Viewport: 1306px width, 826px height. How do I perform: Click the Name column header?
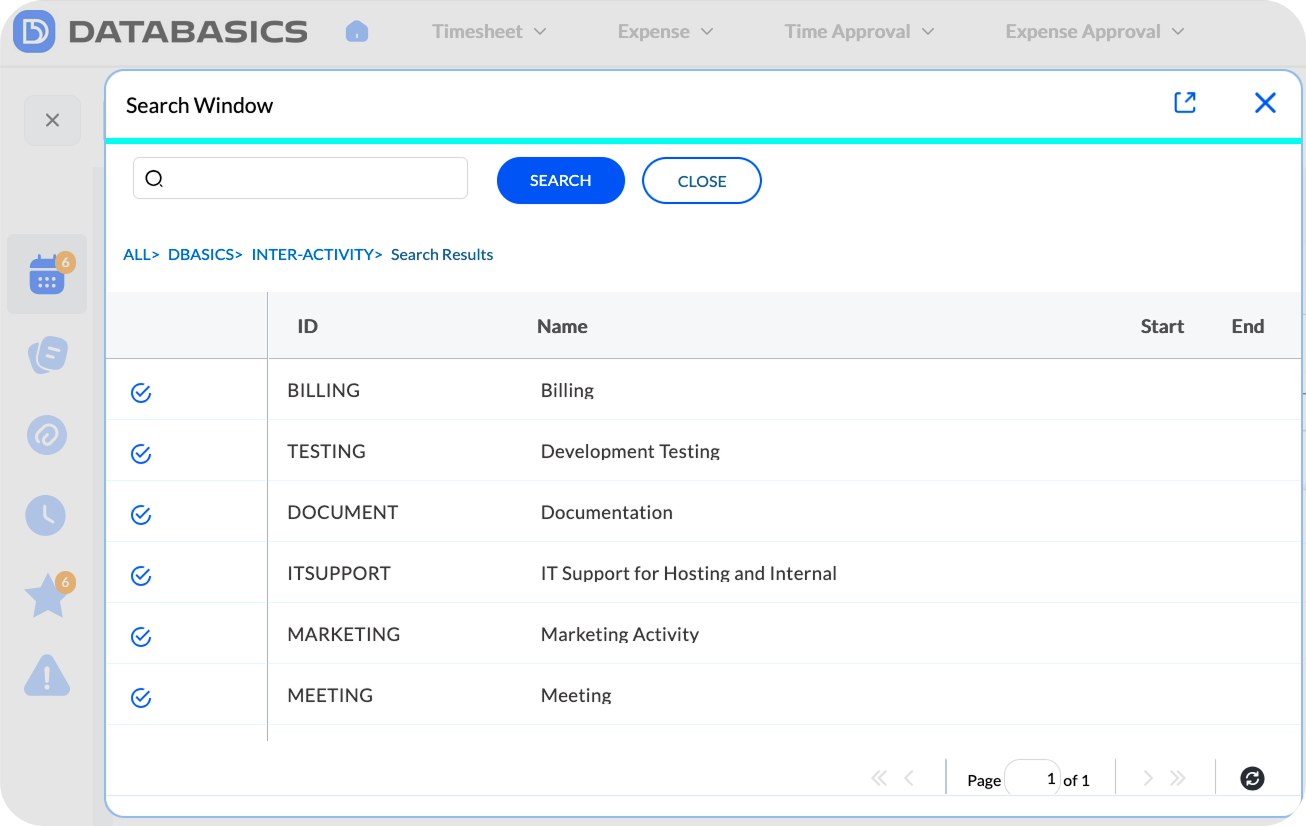point(562,326)
